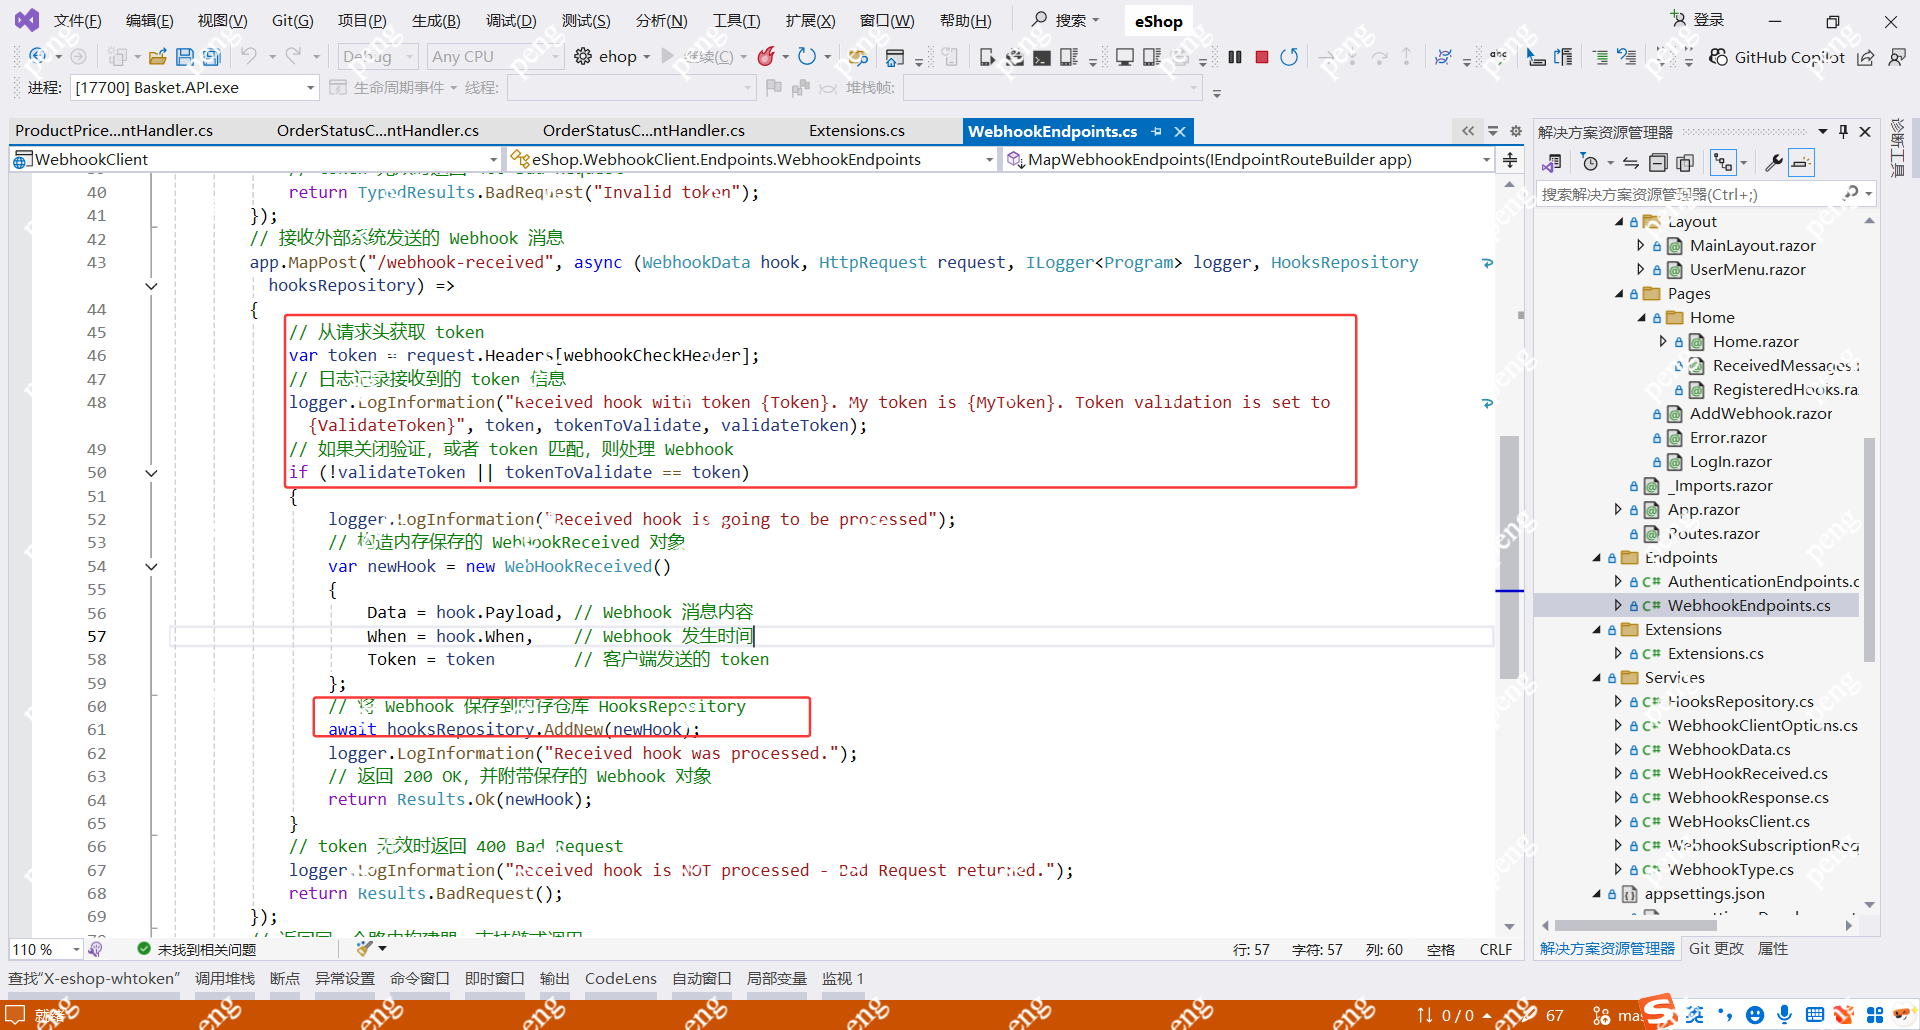Open a file using the folder icon

[157, 57]
